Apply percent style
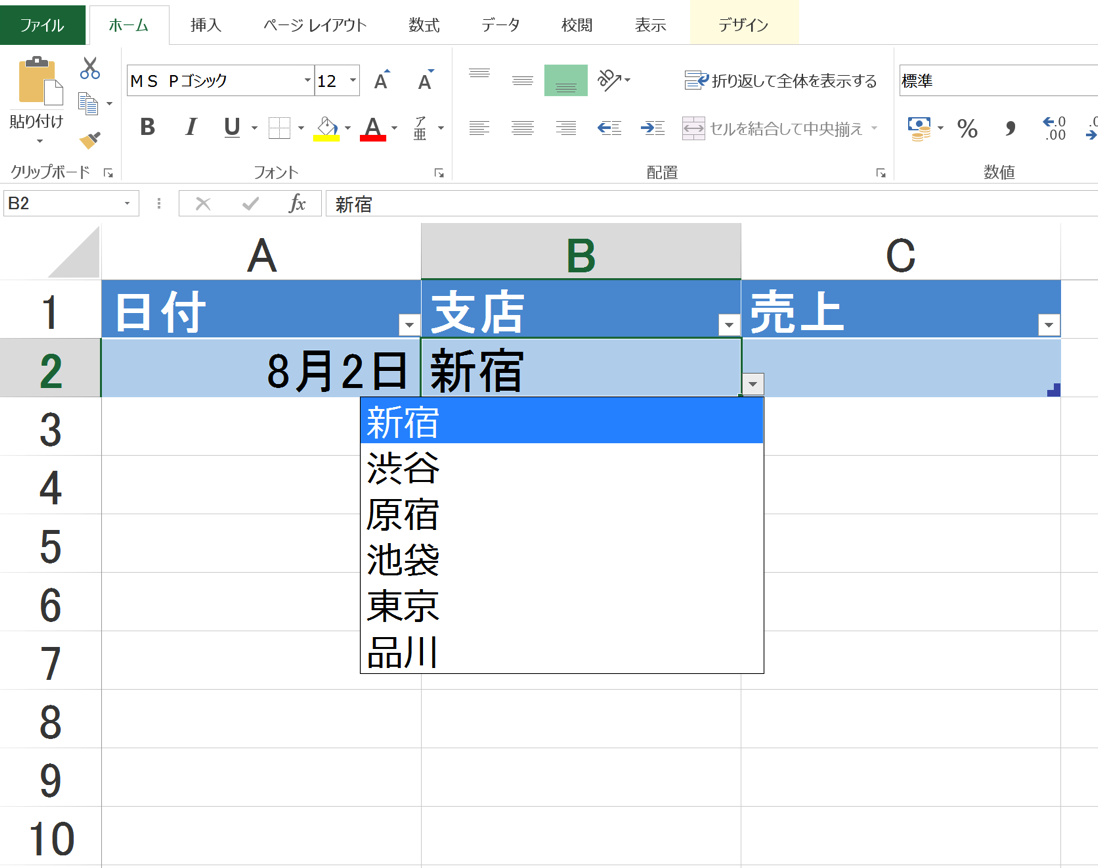Screen dimensions: 1098x868 tap(968, 129)
